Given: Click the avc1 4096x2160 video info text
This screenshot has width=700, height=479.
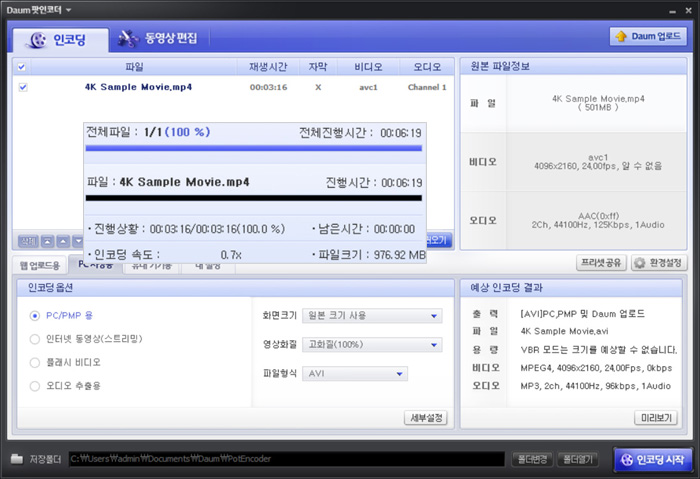Looking at the screenshot, I should coord(598,162).
